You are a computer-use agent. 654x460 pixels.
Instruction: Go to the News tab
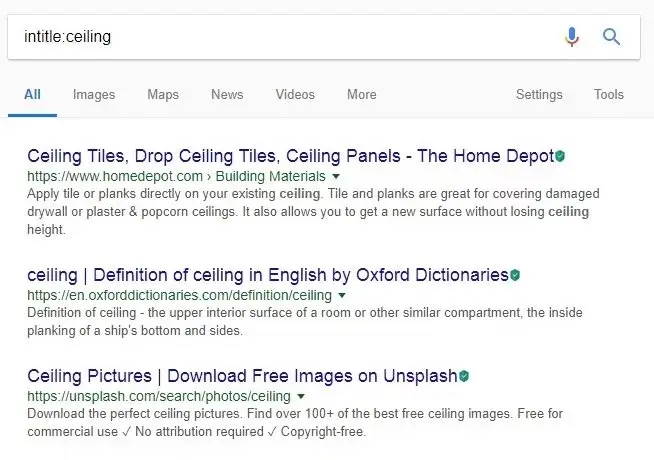(x=227, y=95)
